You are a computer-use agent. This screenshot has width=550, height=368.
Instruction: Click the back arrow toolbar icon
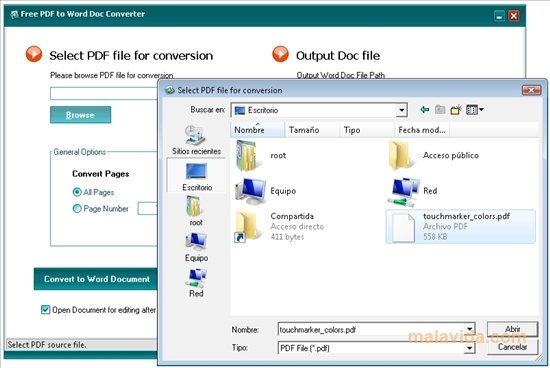pos(424,110)
